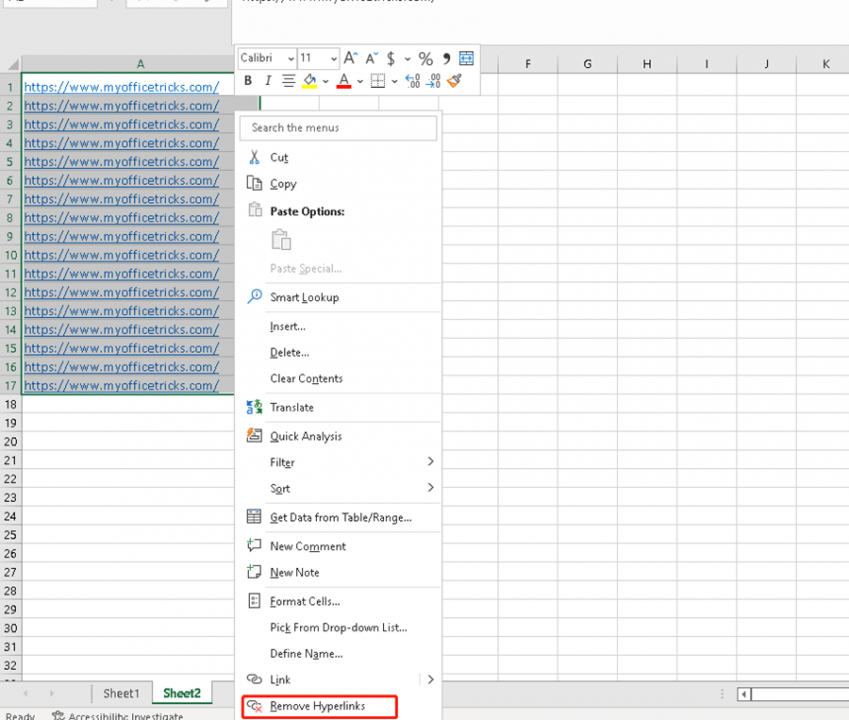The height and width of the screenshot is (720, 849).
Task: Open the Calibri font name dropdown
Action: pyautogui.click(x=289, y=57)
